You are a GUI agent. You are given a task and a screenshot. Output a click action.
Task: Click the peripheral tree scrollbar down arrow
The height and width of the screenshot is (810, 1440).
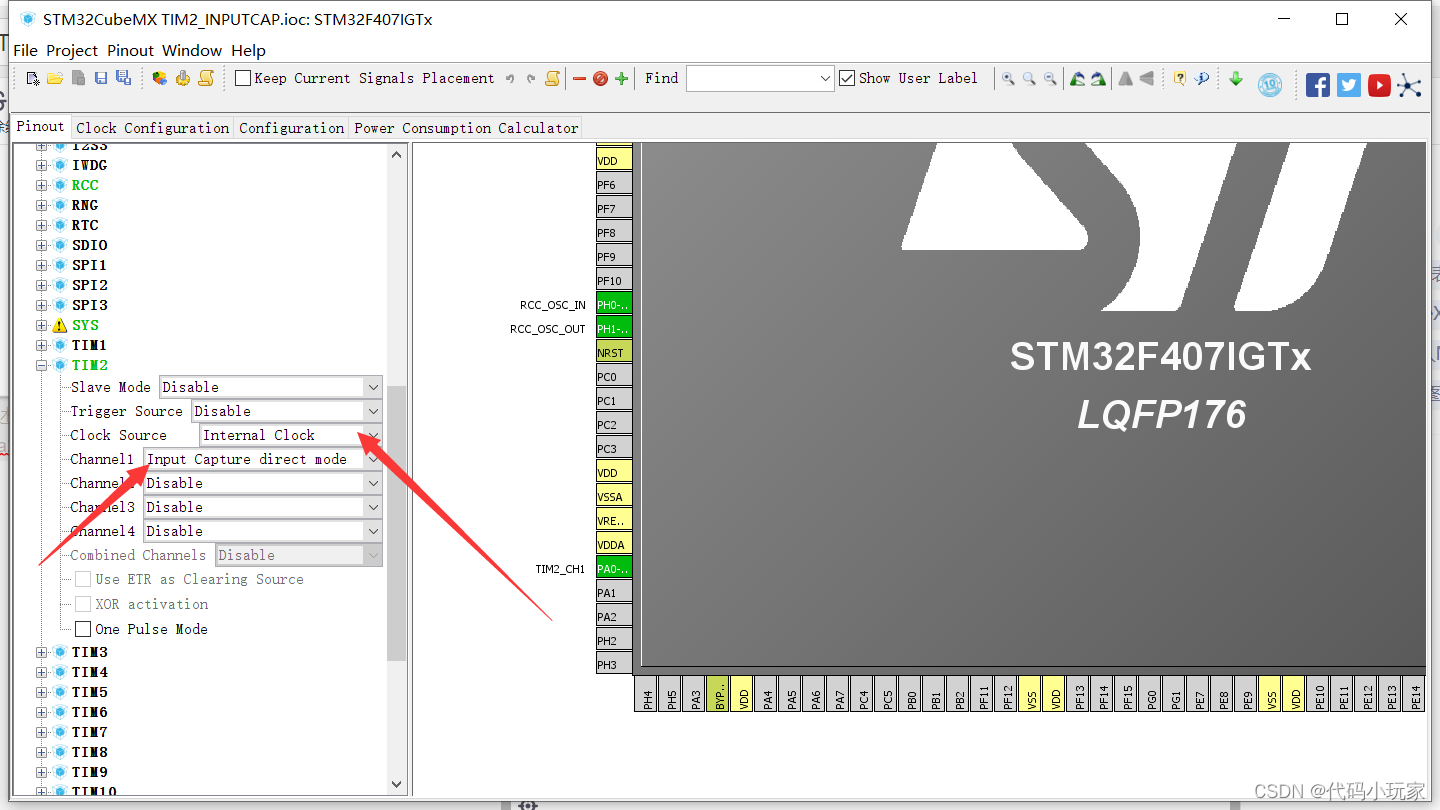(x=397, y=785)
